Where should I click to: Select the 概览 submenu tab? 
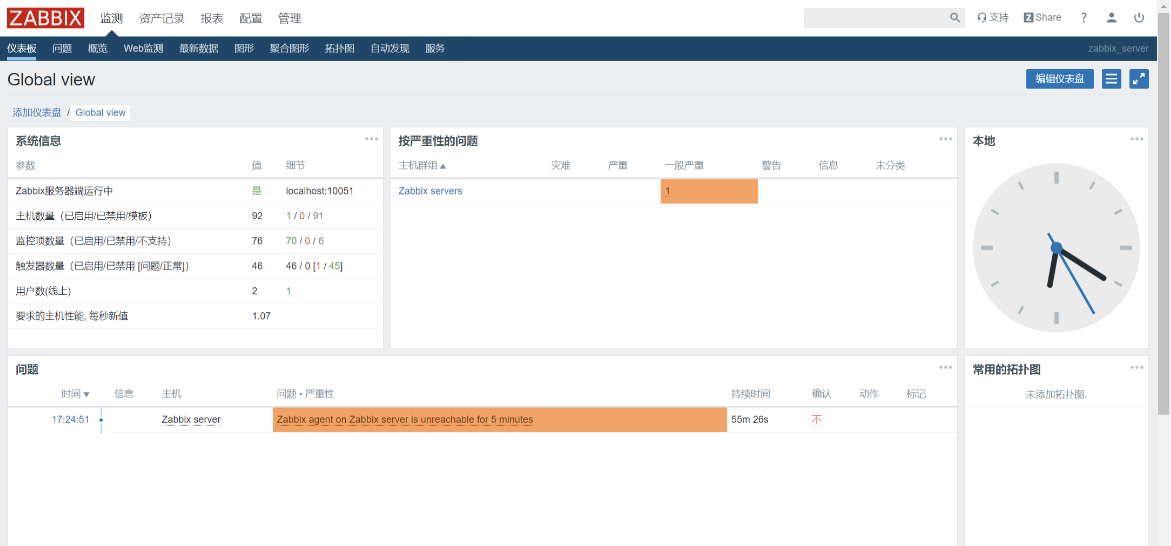[x=98, y=49]
